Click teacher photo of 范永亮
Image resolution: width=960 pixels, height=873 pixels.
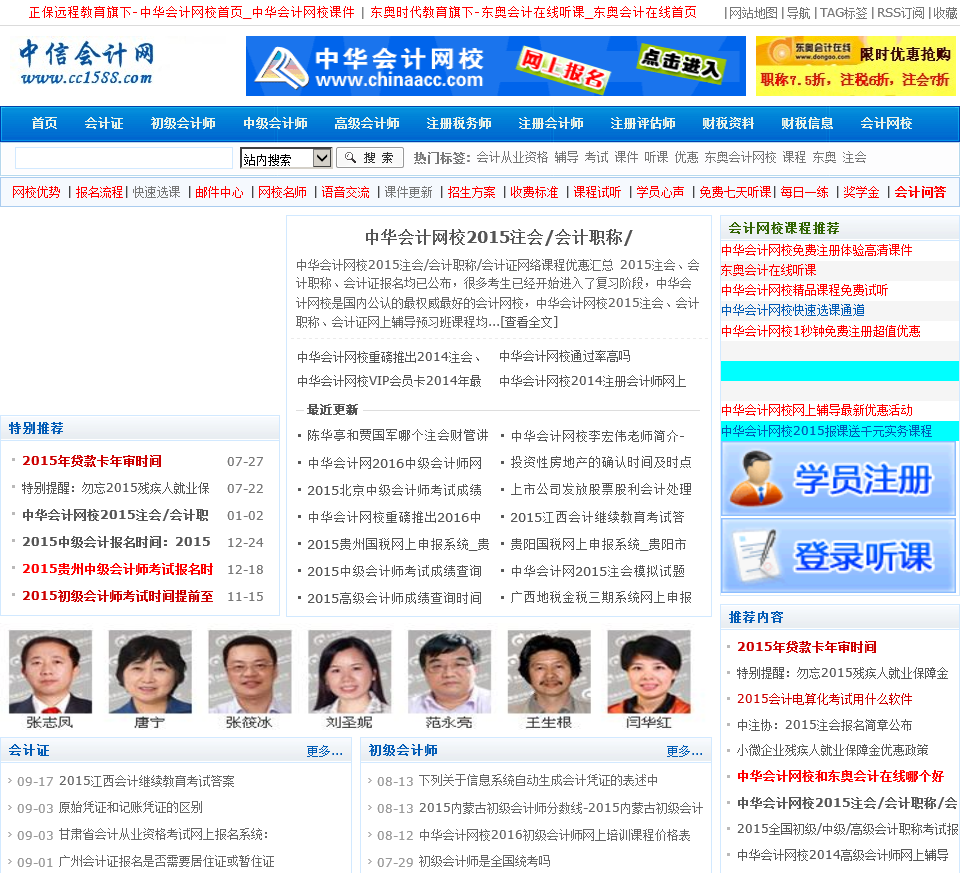(x=449, y=672)
